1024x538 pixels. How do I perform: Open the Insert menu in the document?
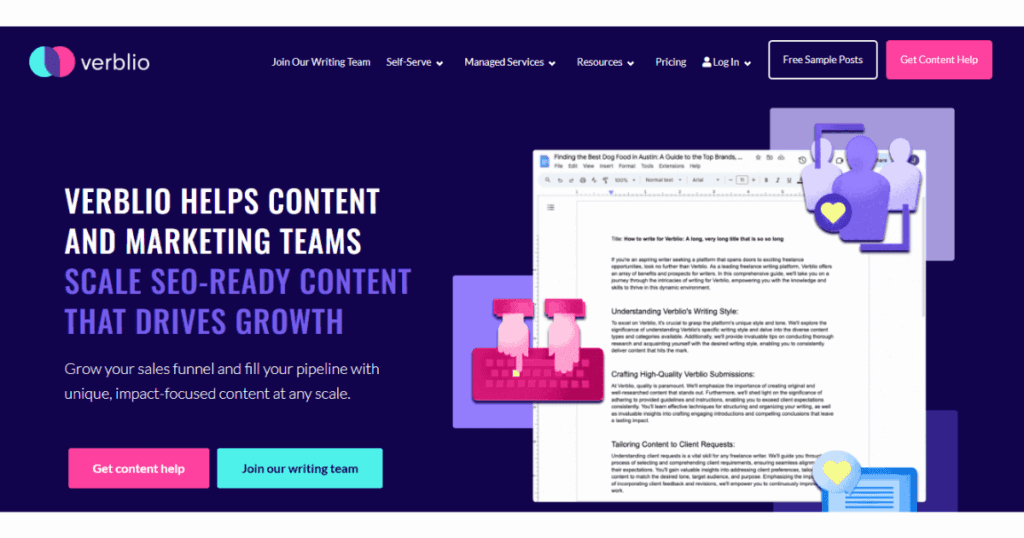(x=606, y=166)
